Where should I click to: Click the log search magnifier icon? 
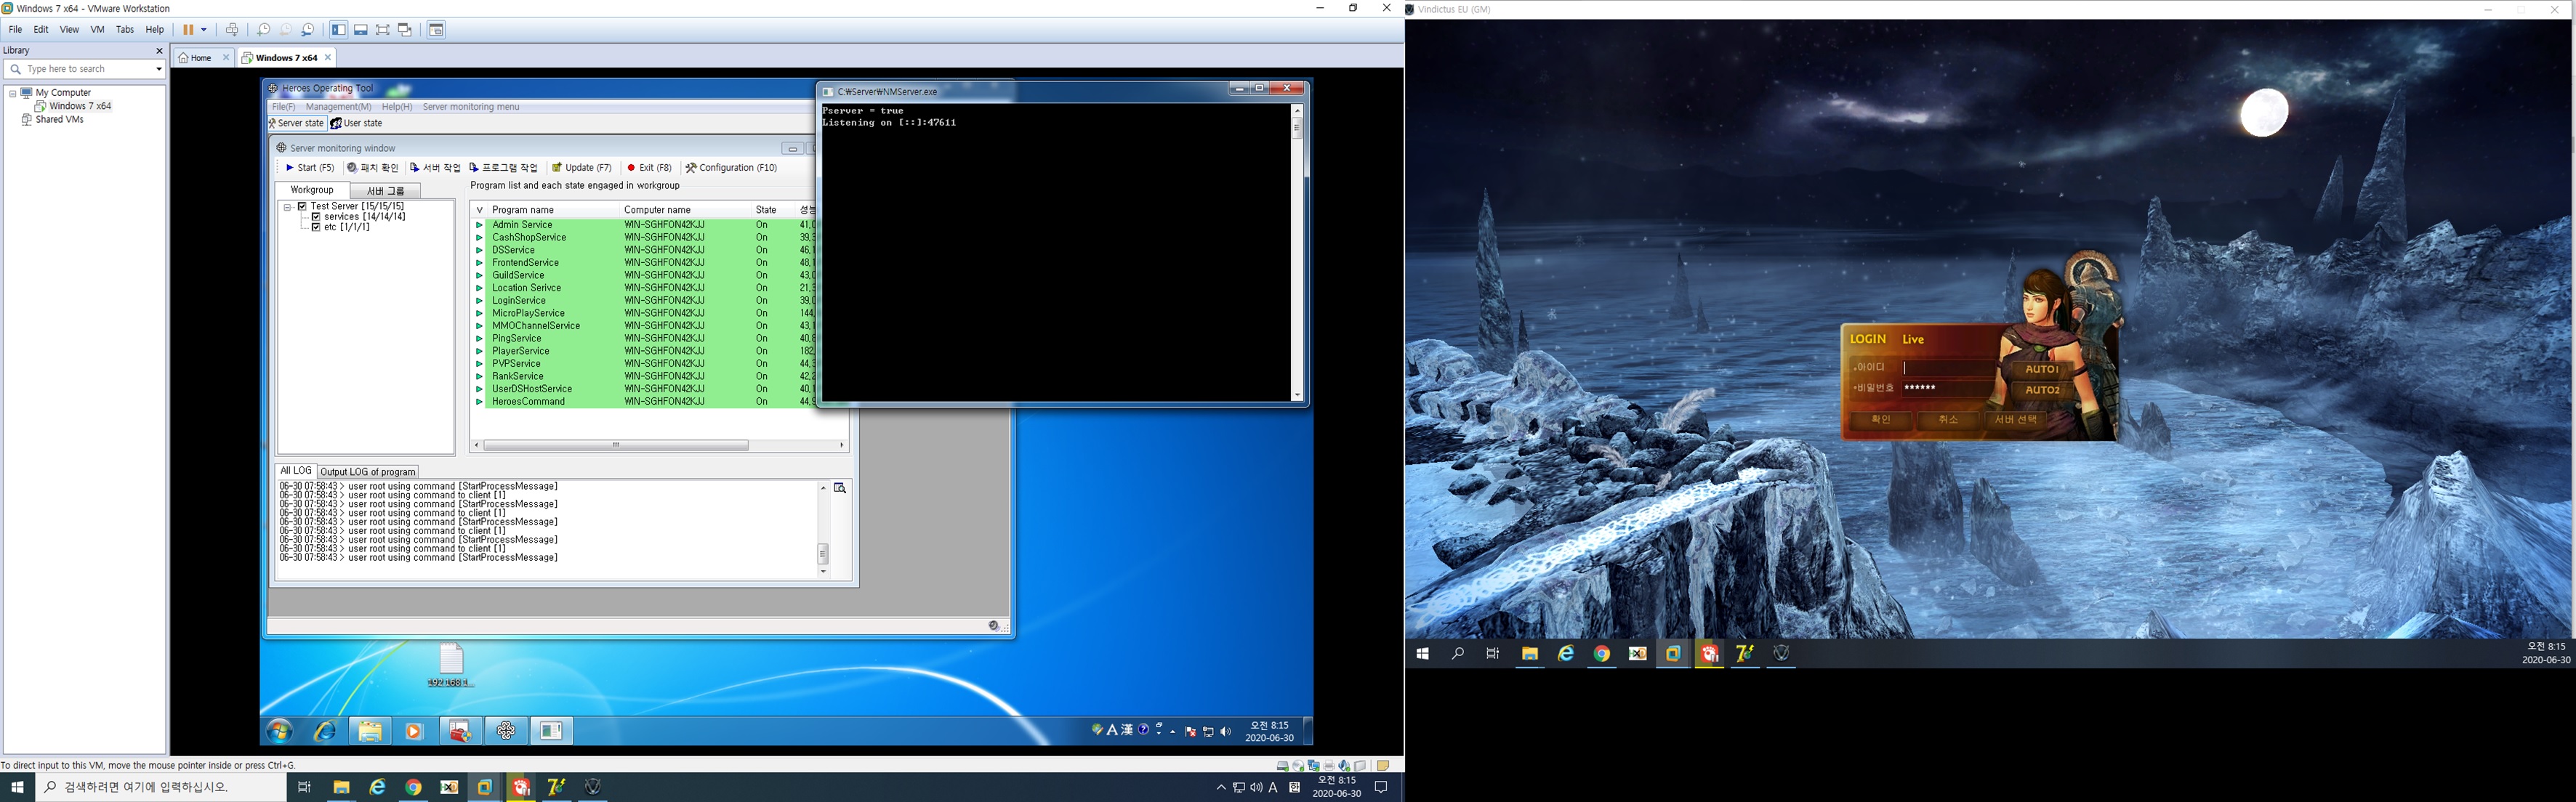[840, 489]
